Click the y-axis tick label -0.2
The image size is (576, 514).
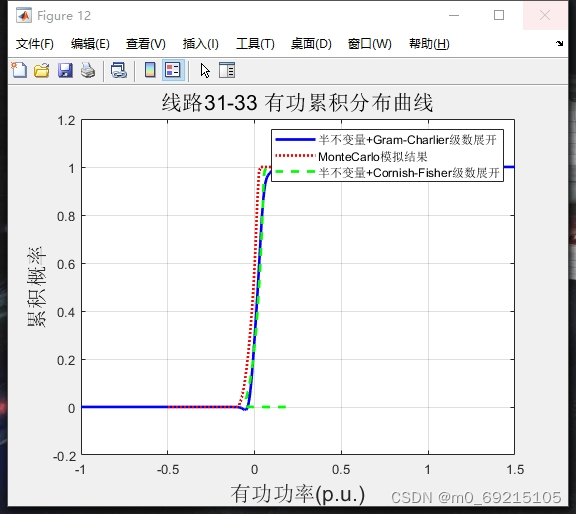(x=65, y=457)
